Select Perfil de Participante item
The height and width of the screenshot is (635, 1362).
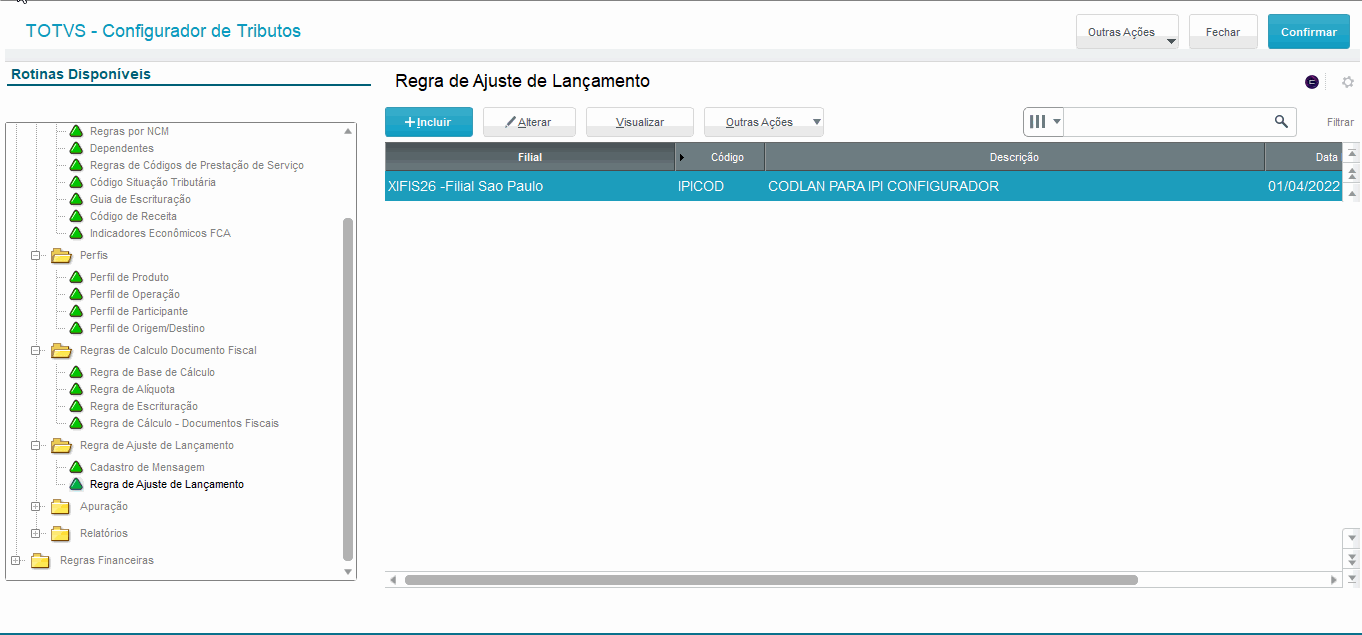(139, 311)
